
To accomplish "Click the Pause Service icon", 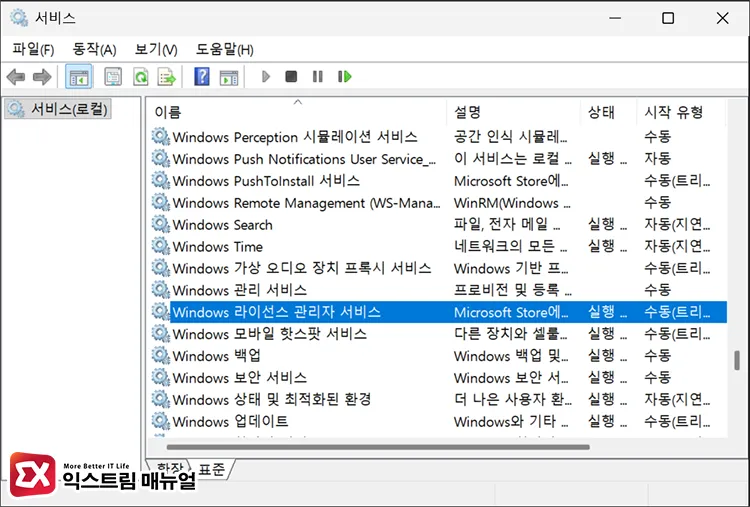I will [318, 77].
